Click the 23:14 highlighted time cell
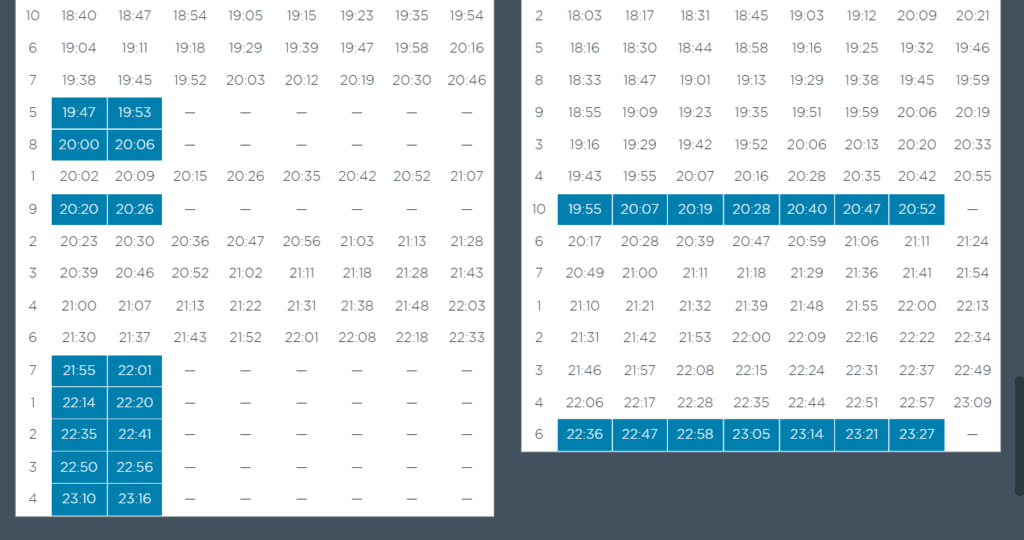Image resolution: width=1024 pixels, height=540 pixels. click(x=806, y=434)
